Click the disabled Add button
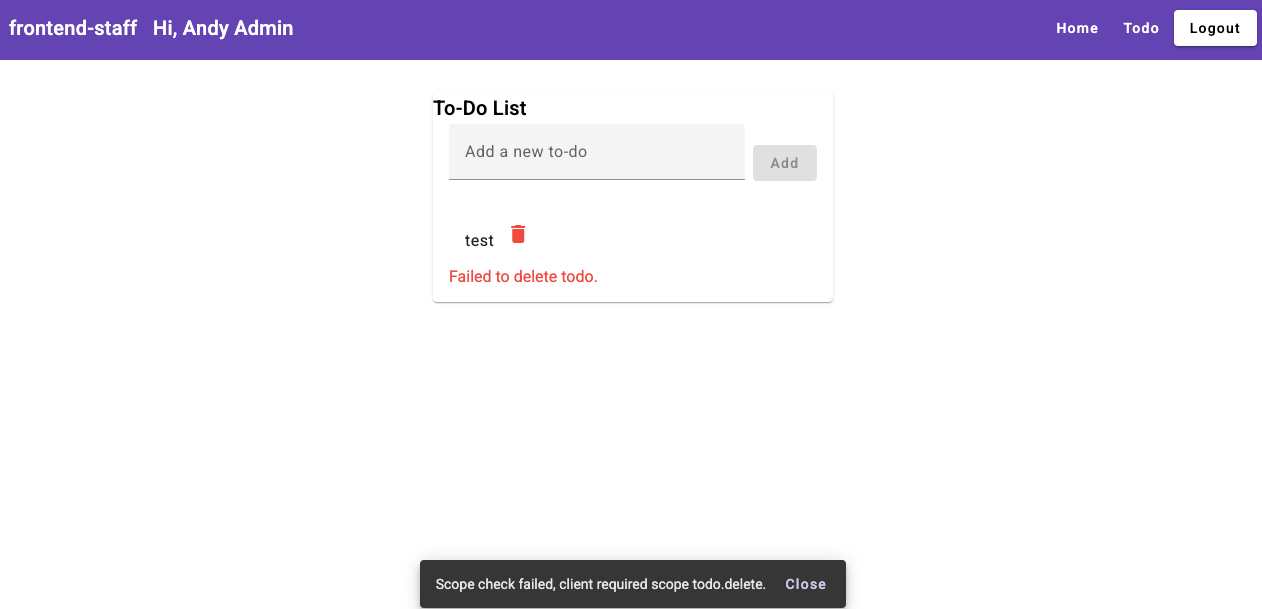The image size is (1262, 609). point(785,163)
